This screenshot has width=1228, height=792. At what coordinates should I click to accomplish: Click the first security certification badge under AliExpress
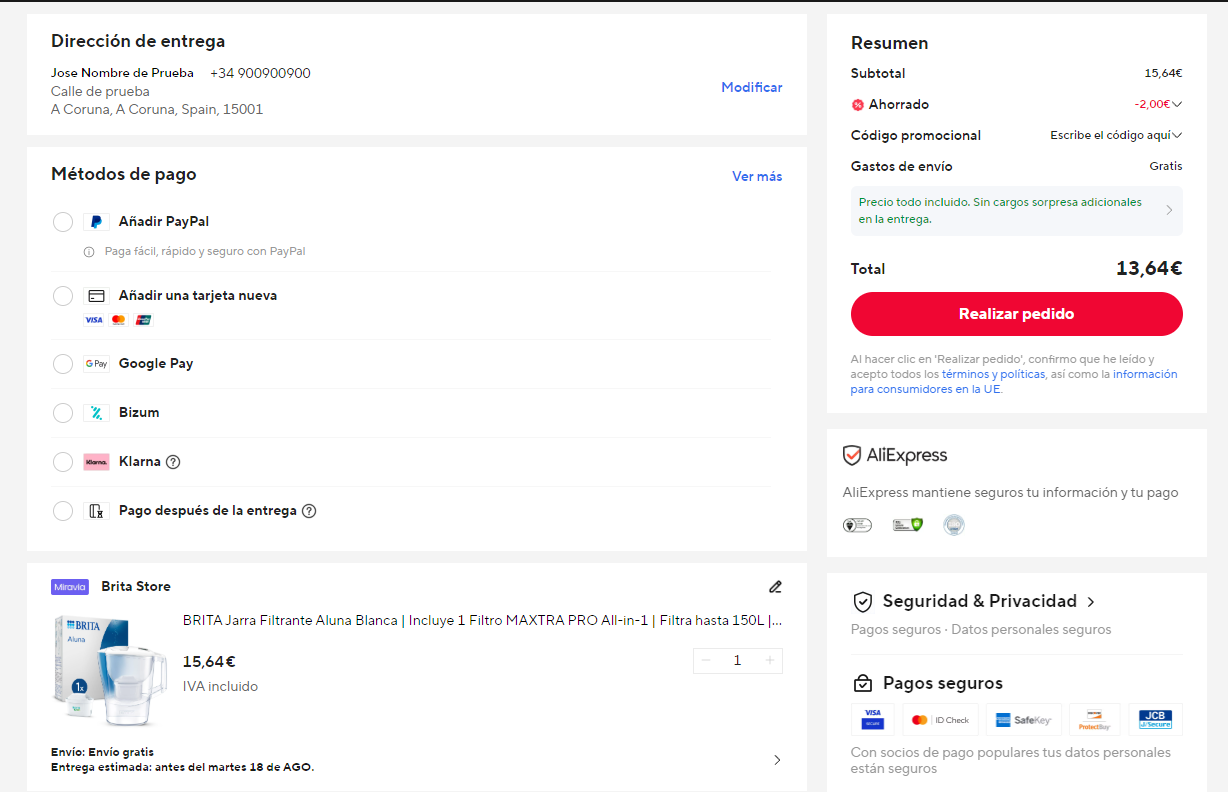pos(857,525)
